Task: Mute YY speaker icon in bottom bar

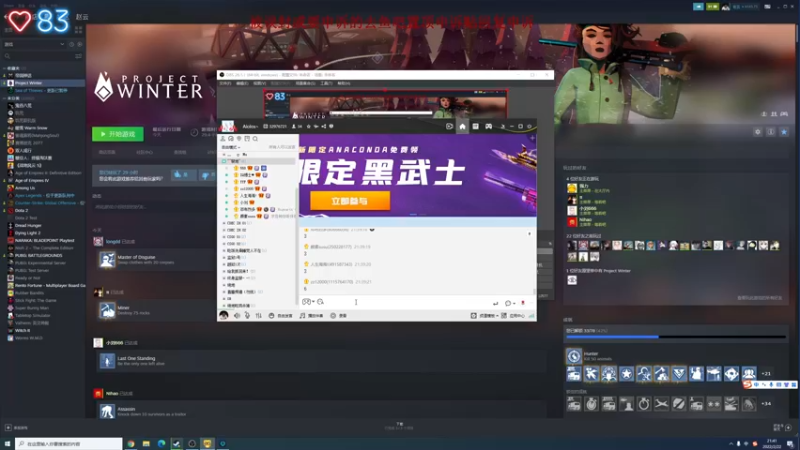Action: point(237,316)
